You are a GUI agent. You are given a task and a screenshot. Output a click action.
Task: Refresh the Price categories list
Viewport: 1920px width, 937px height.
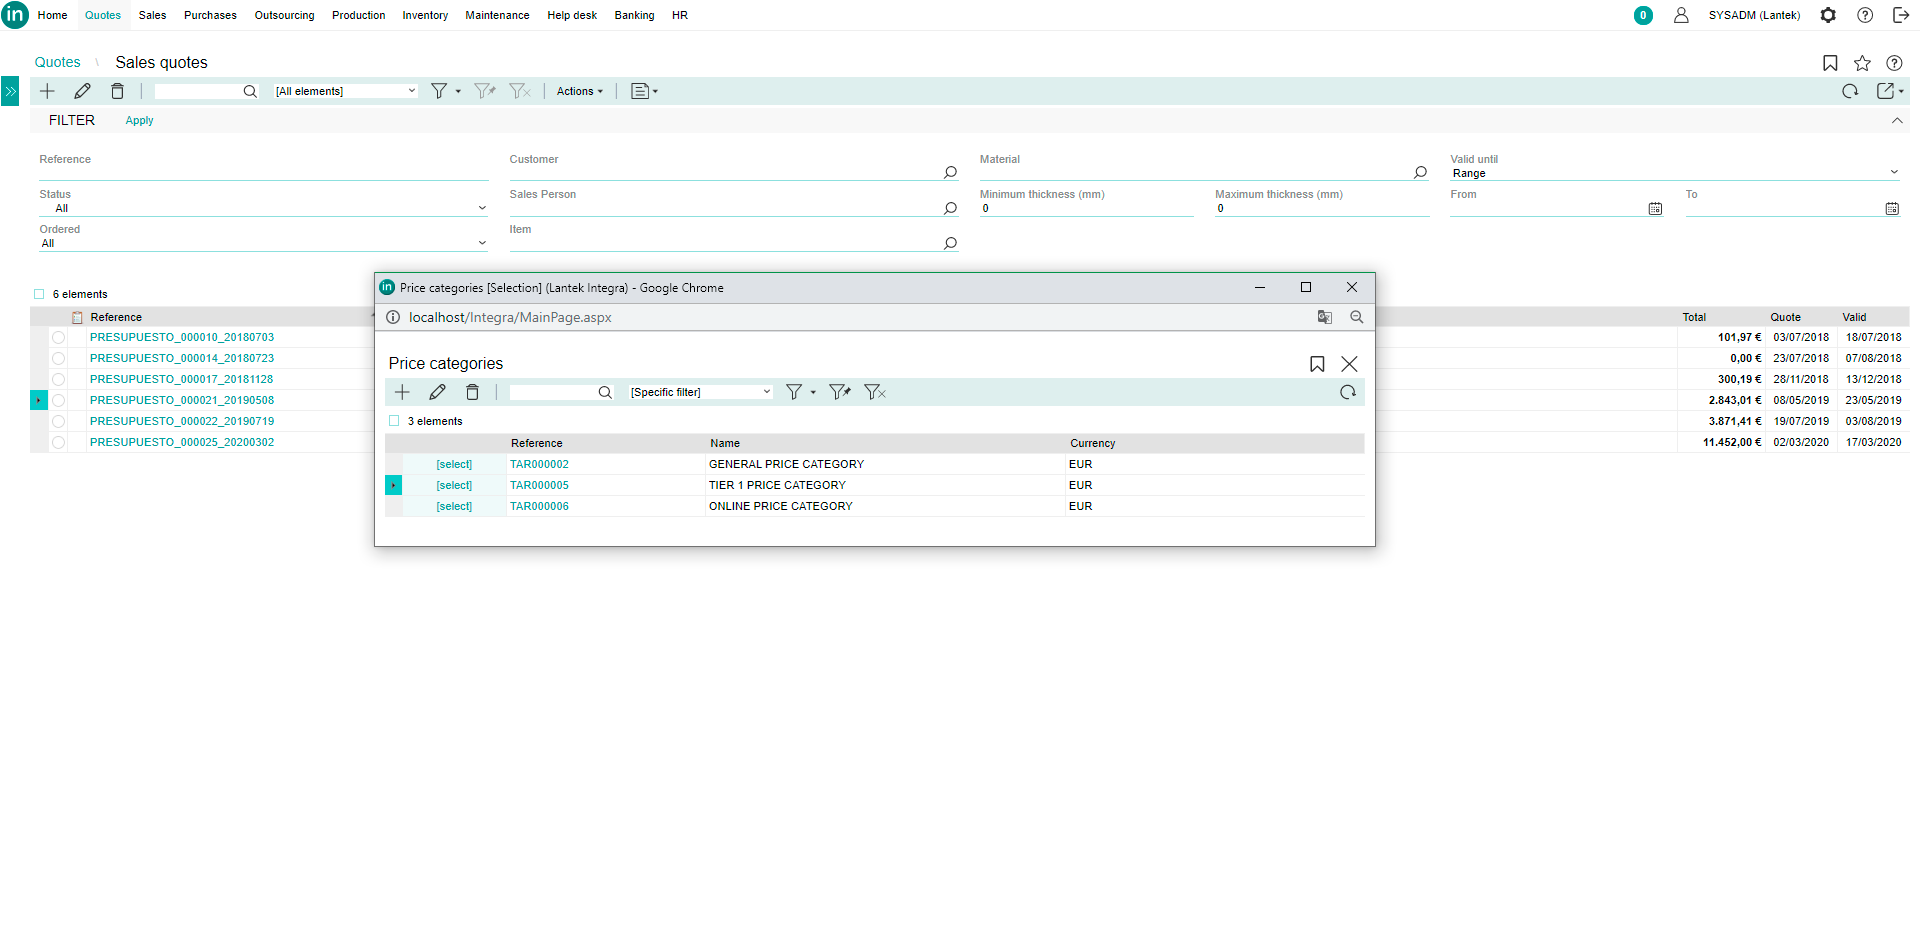(x=1348, y=392)
